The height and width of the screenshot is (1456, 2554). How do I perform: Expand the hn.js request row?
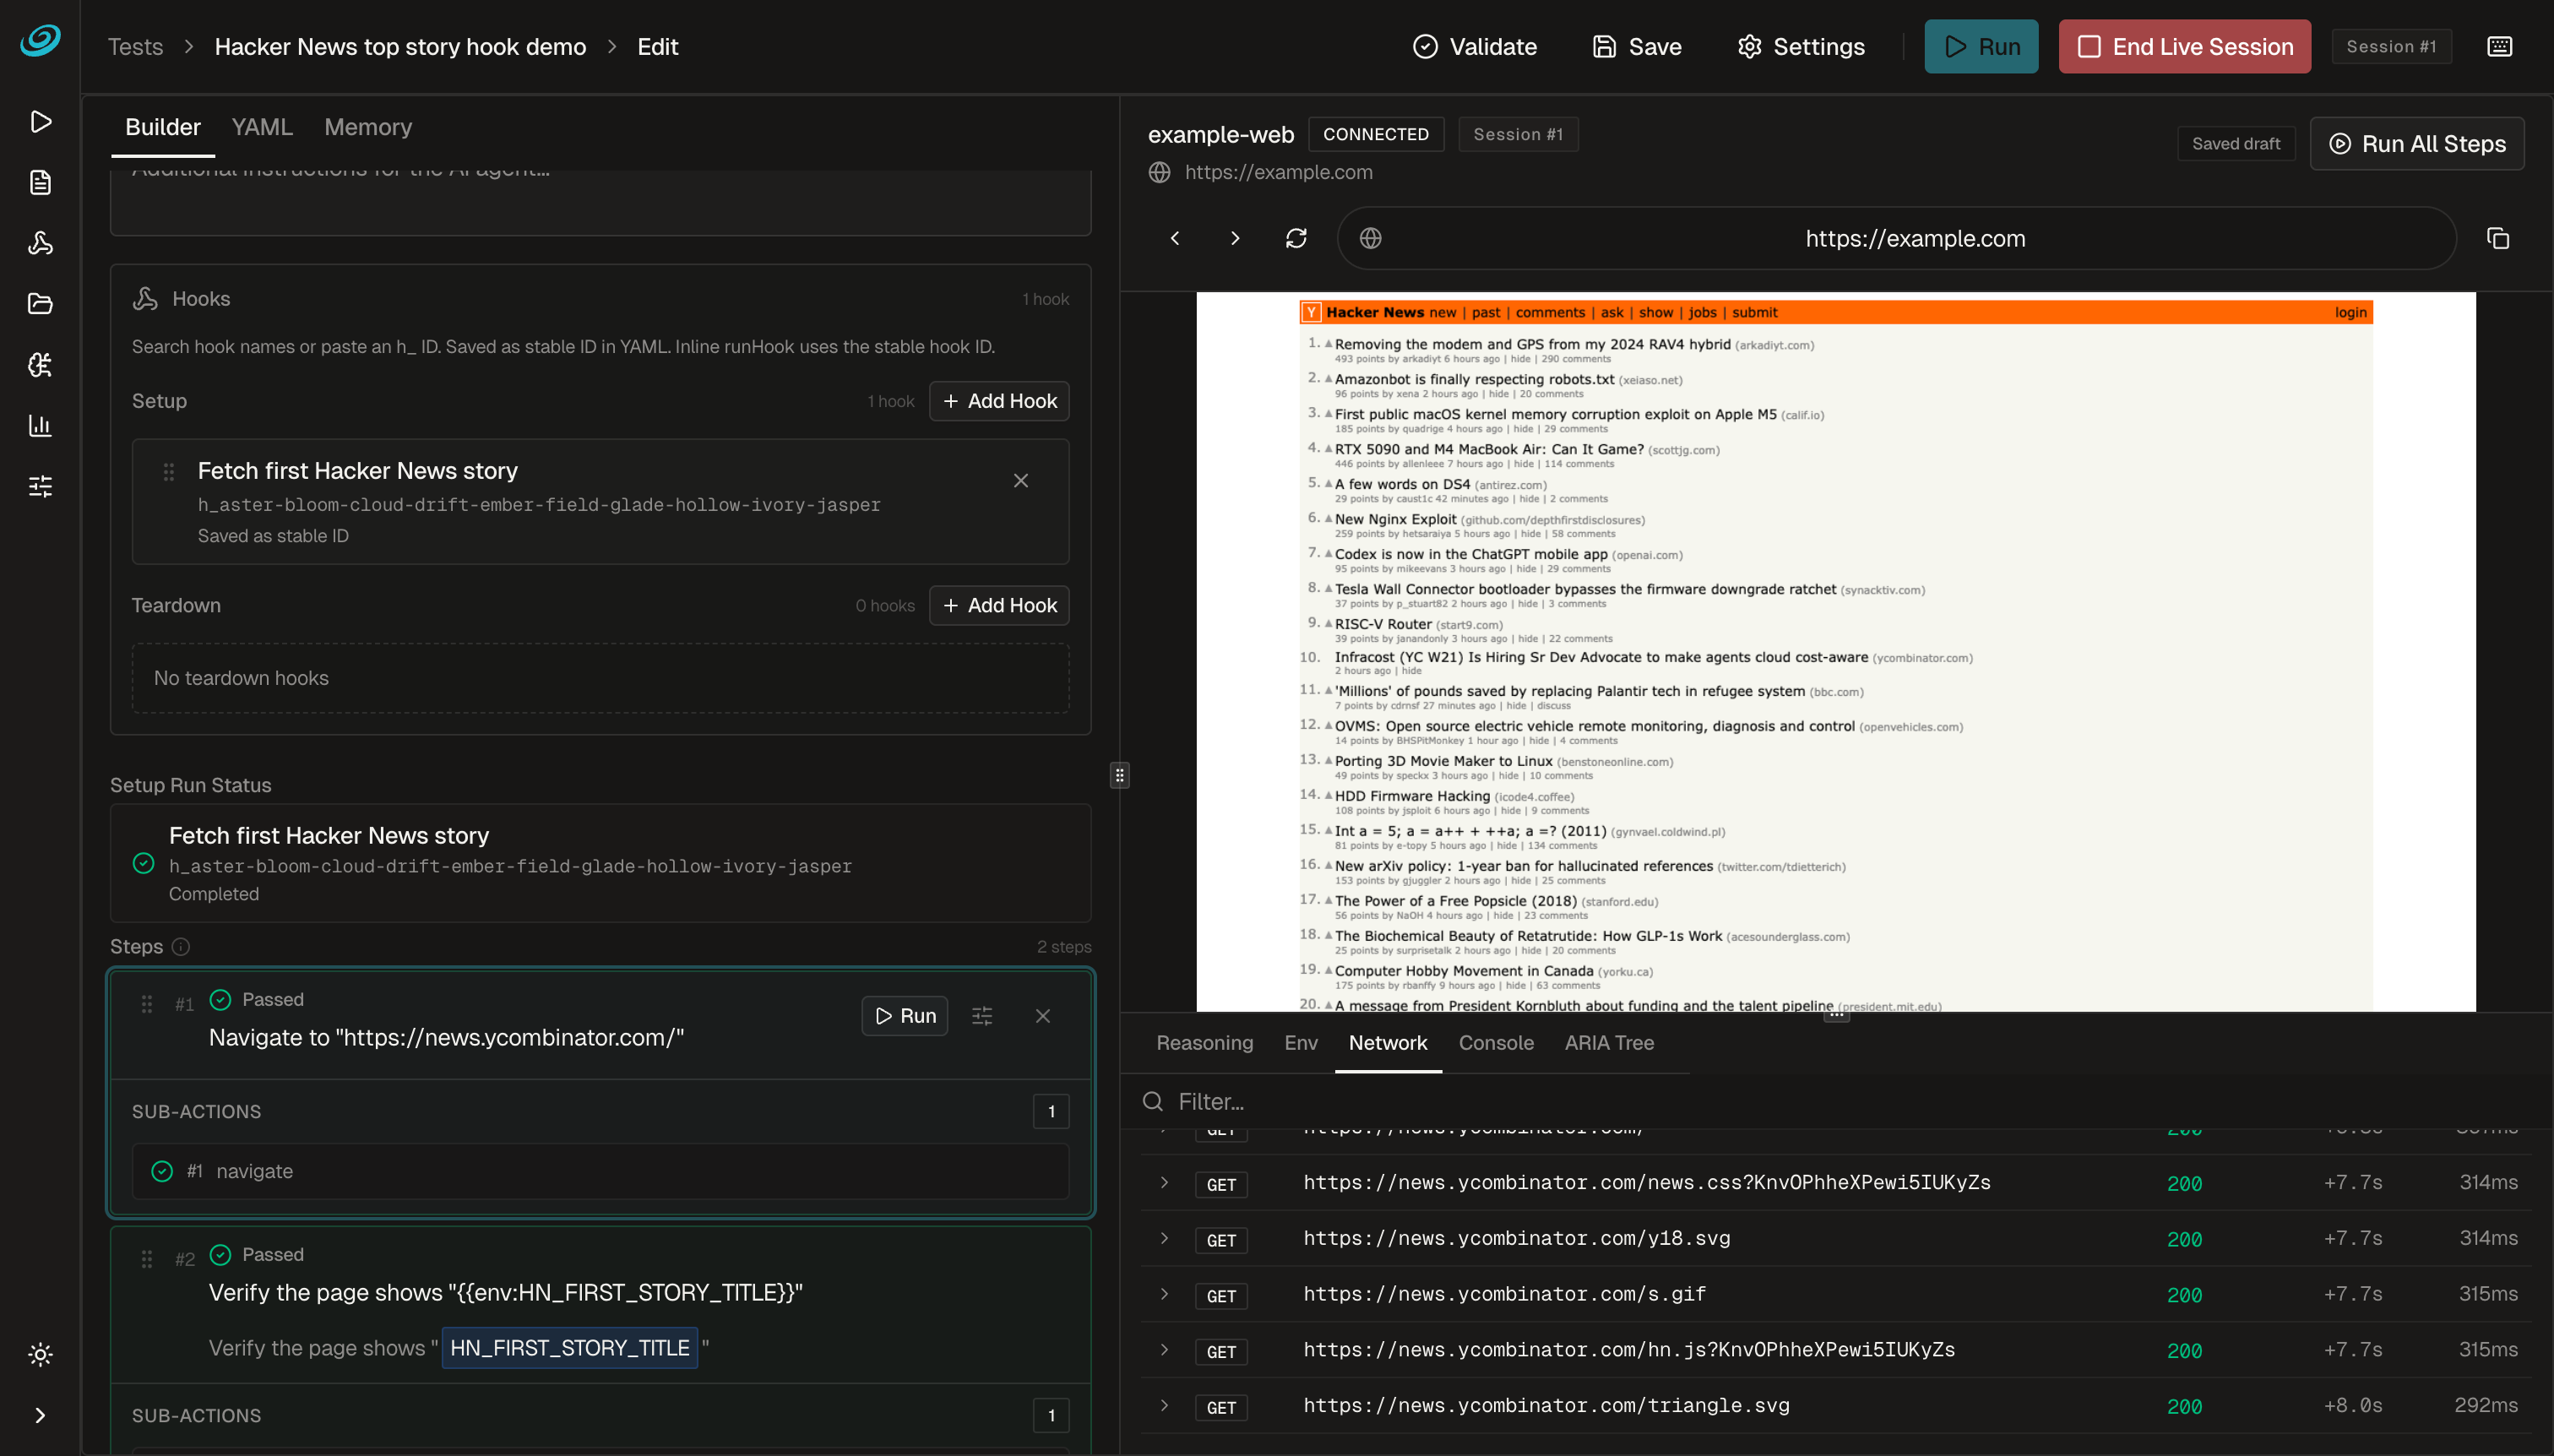(1164, 1350)
